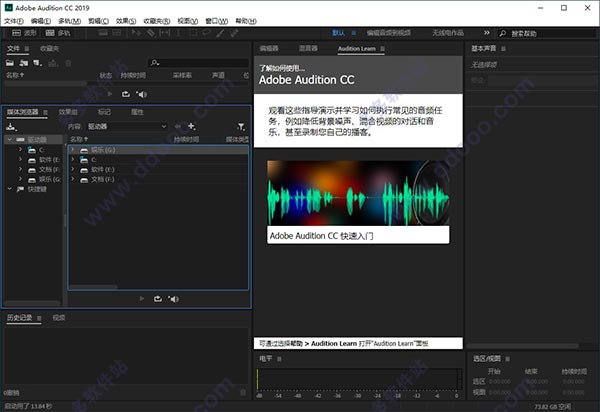
Task: Click Open File icon in Files panel
Action: click(10, 63)
